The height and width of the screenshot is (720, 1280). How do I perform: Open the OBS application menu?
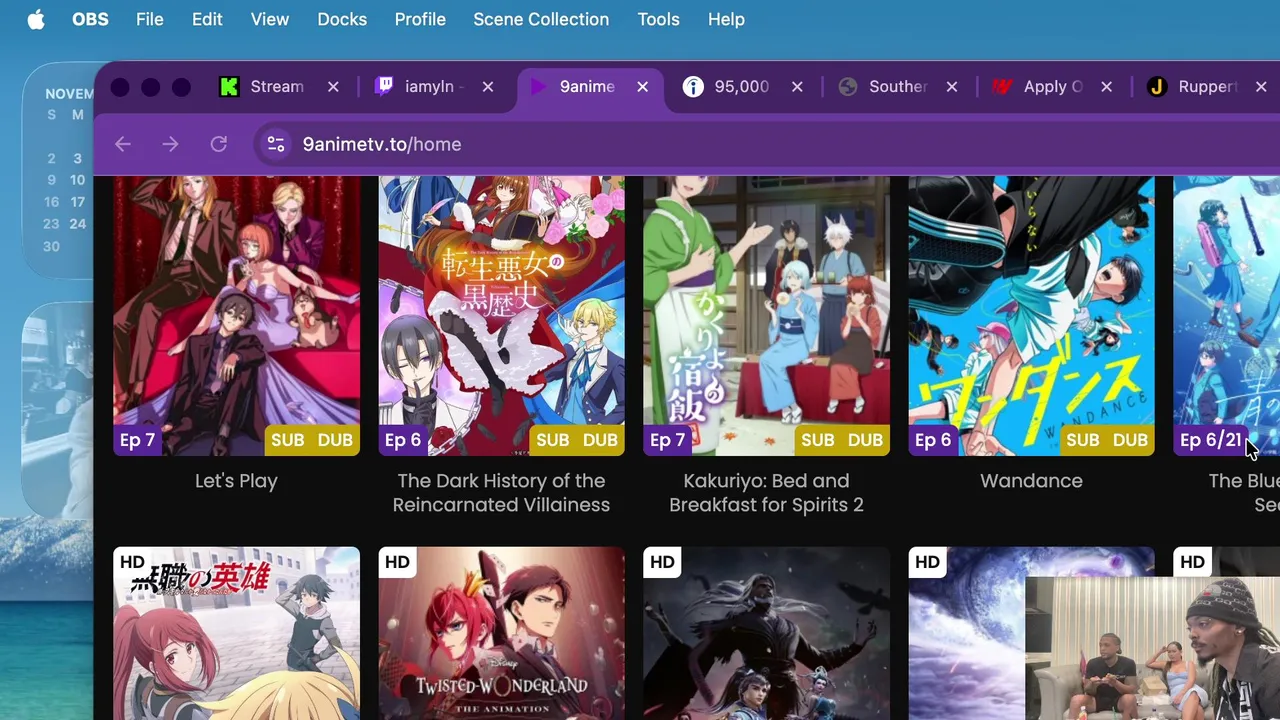click(90, 19)
